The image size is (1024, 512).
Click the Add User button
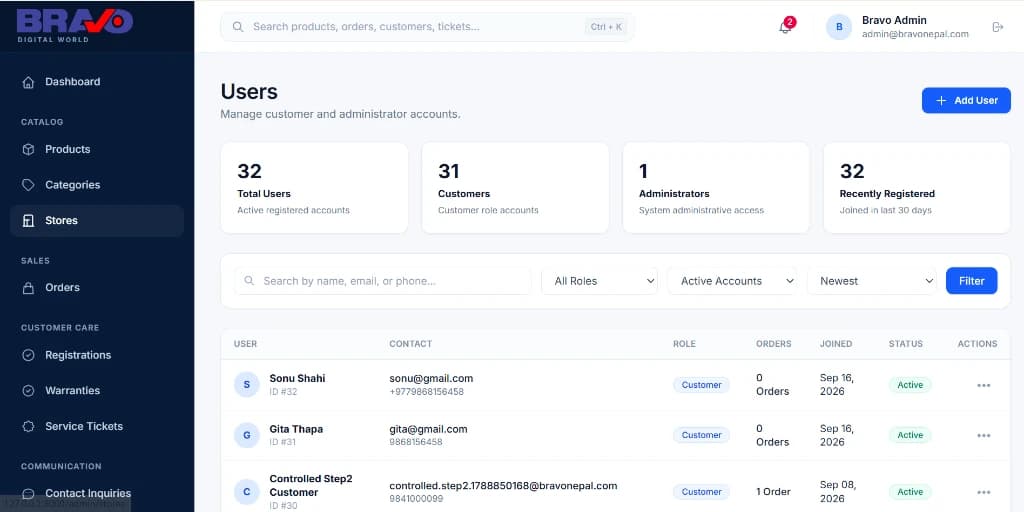(x=966, y=101)
